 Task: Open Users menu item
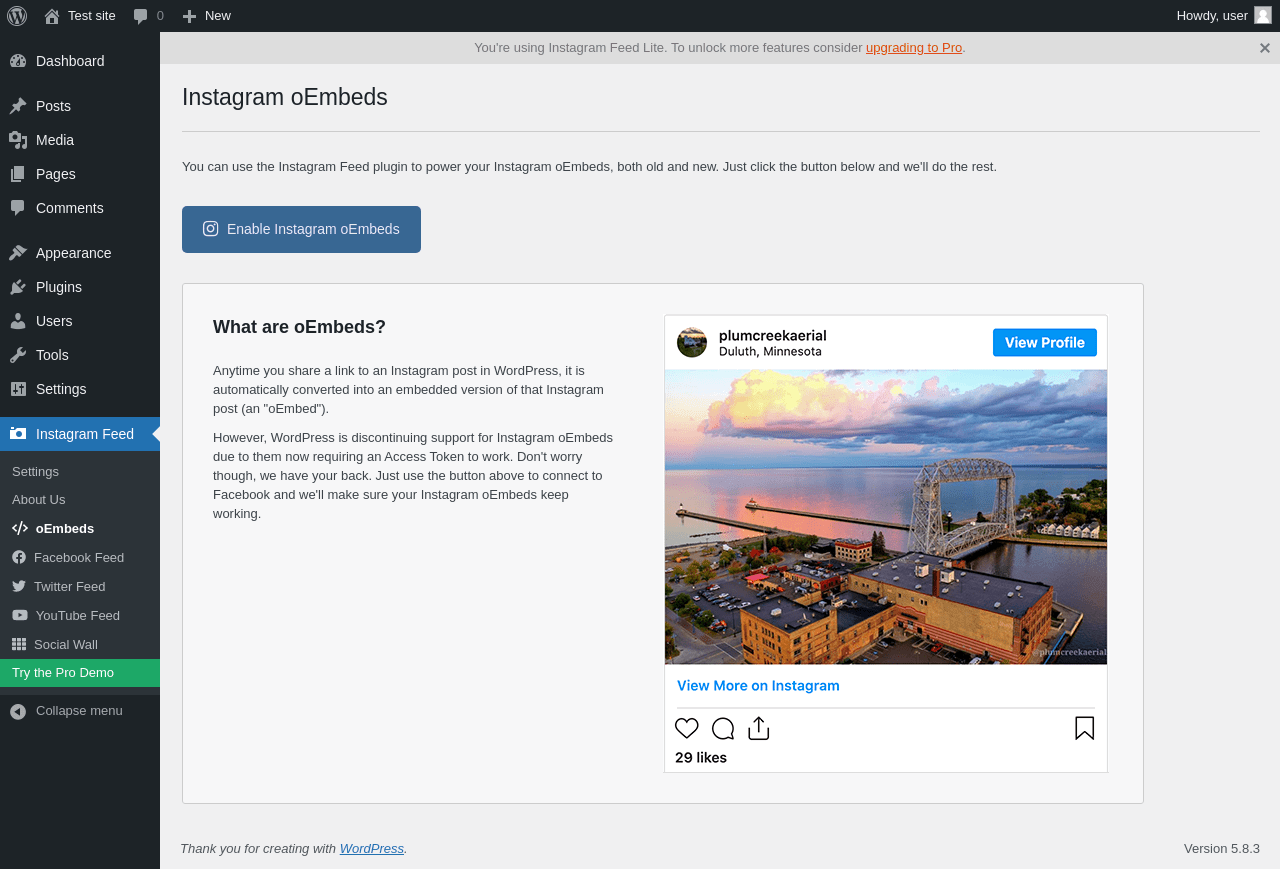[x=80, y=321]
